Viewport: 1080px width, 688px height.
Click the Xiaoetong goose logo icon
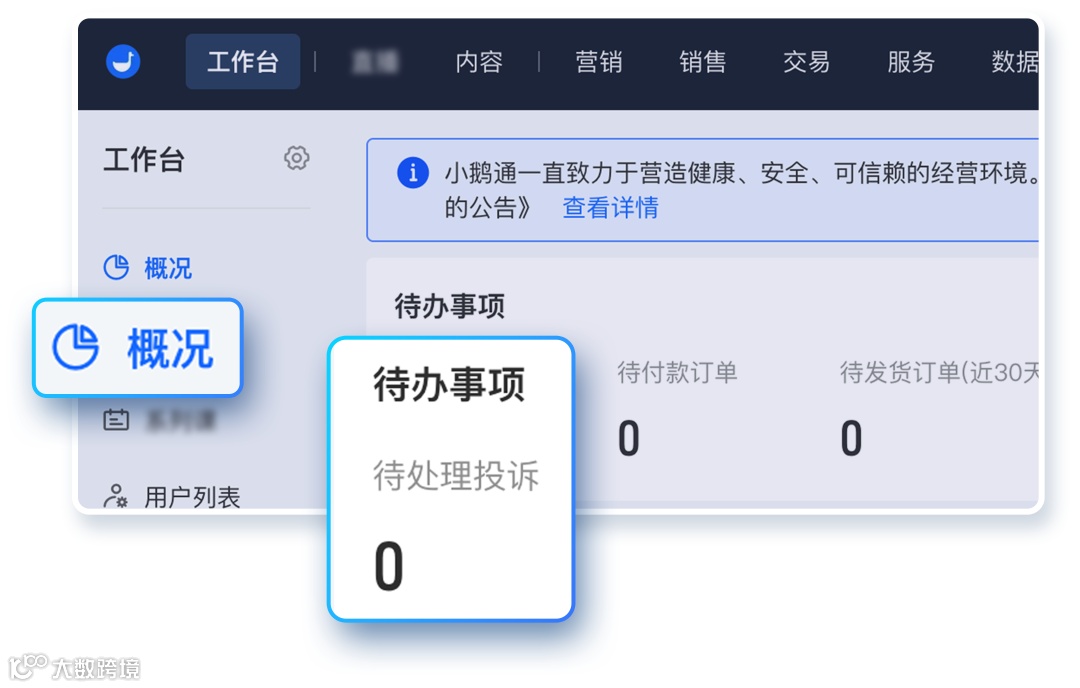point(123,62)
